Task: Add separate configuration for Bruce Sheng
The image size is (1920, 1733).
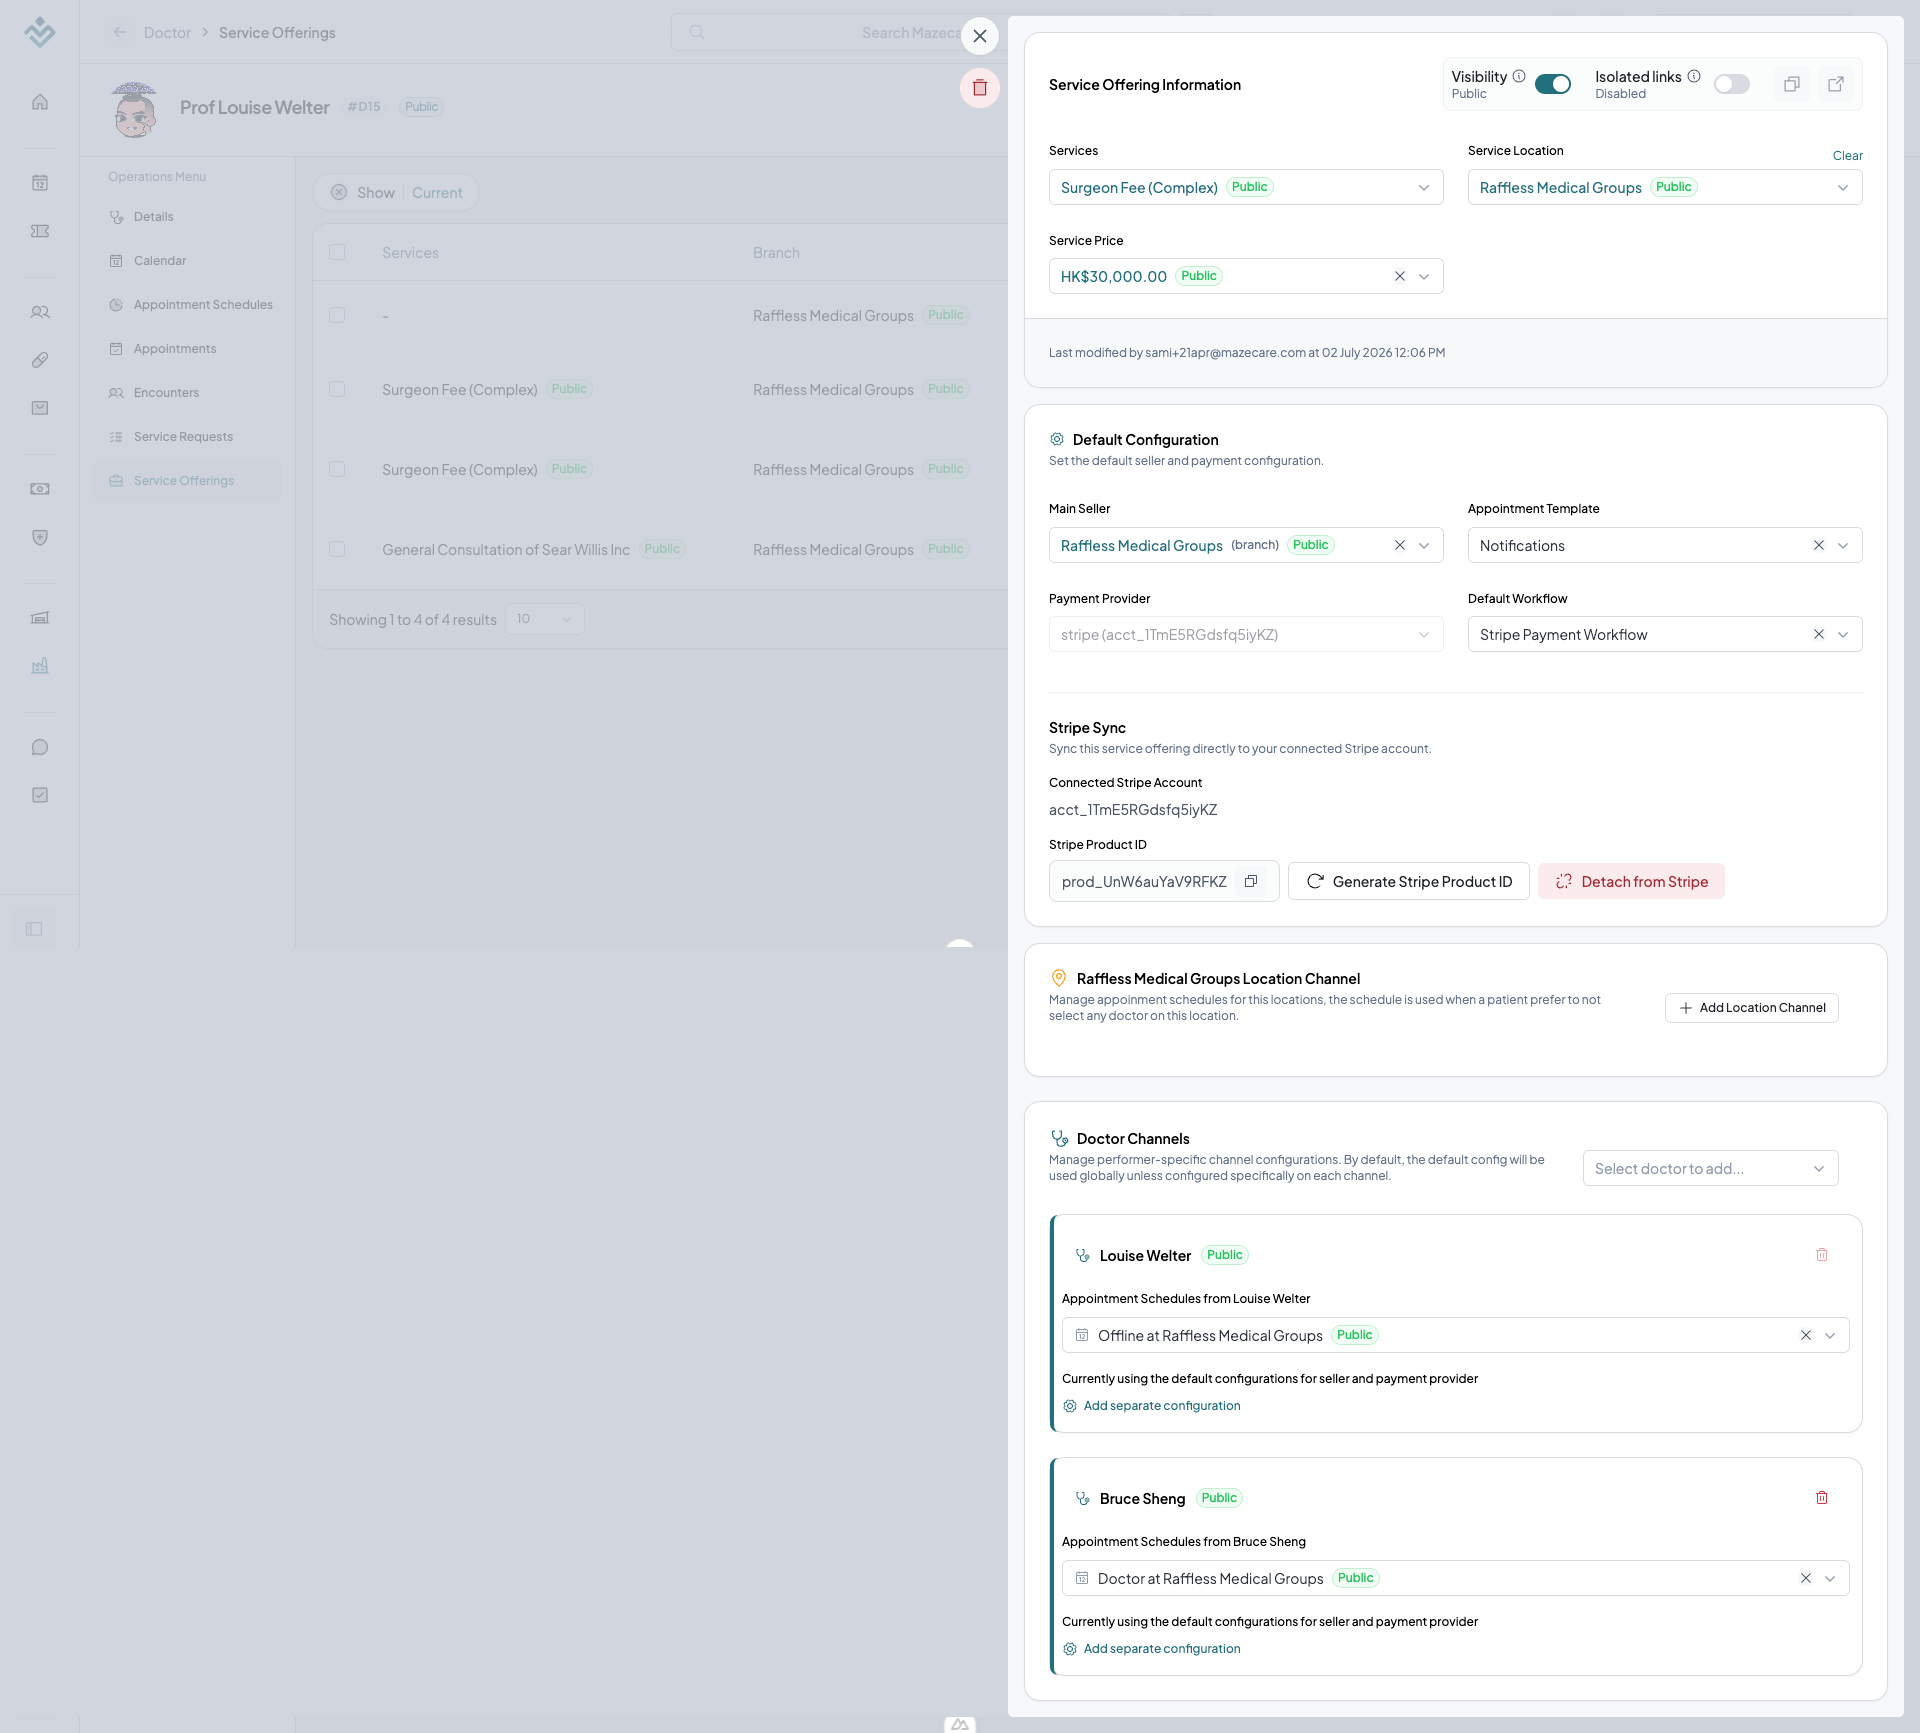Action: 1151,1648
